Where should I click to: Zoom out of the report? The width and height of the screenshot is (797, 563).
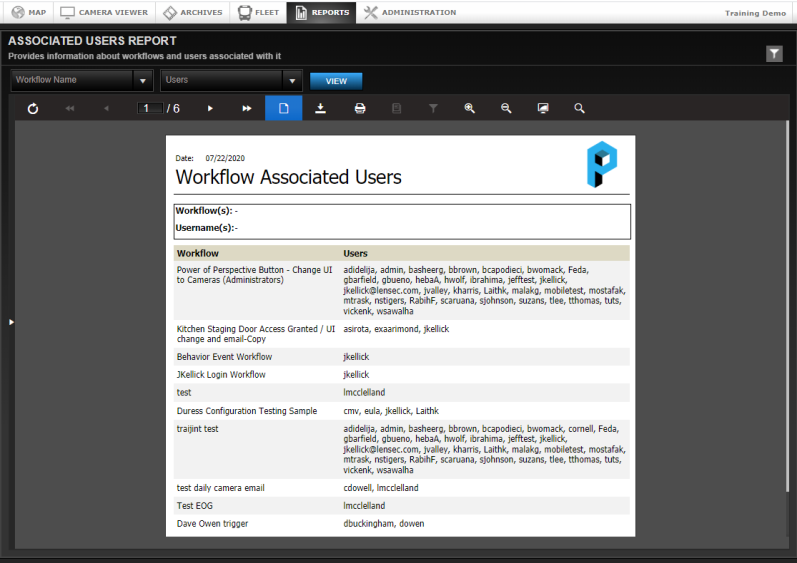coord(506,108)
